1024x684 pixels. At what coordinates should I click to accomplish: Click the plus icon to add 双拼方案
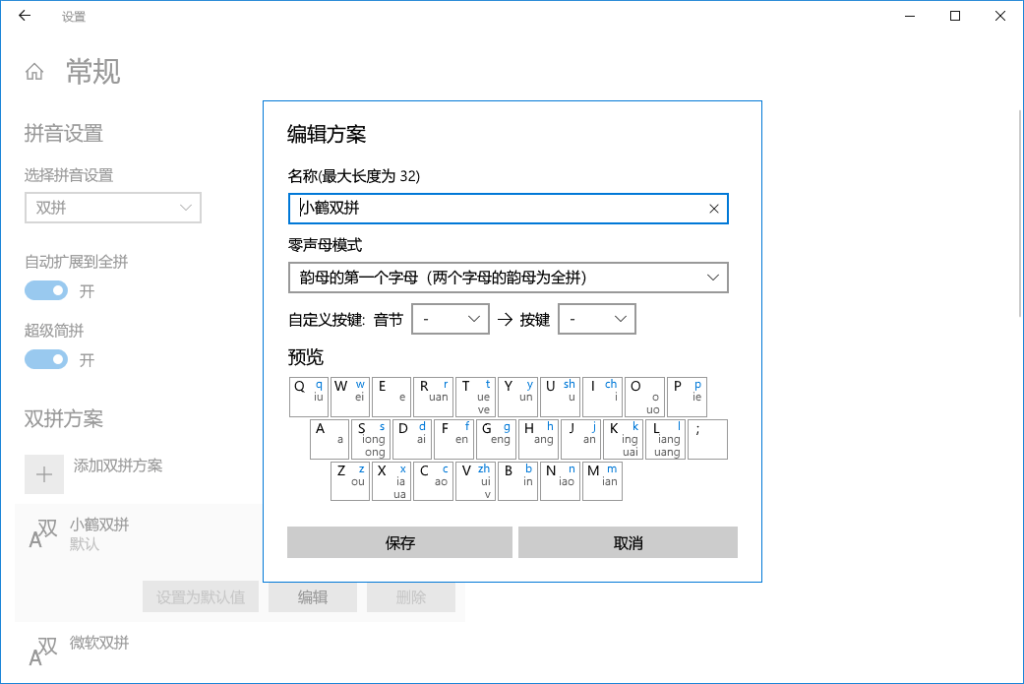[44, 474]
